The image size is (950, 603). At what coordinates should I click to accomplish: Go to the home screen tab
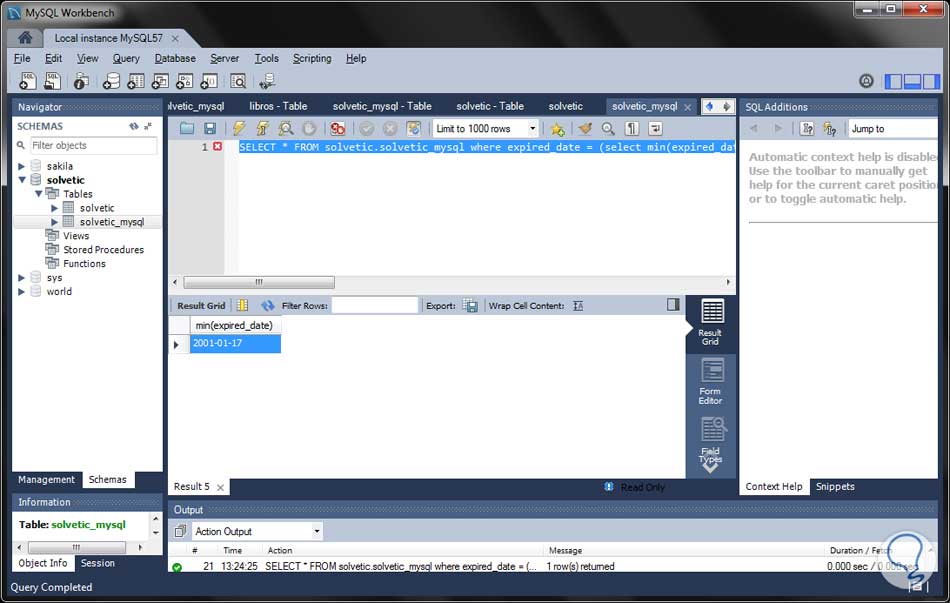25,38
